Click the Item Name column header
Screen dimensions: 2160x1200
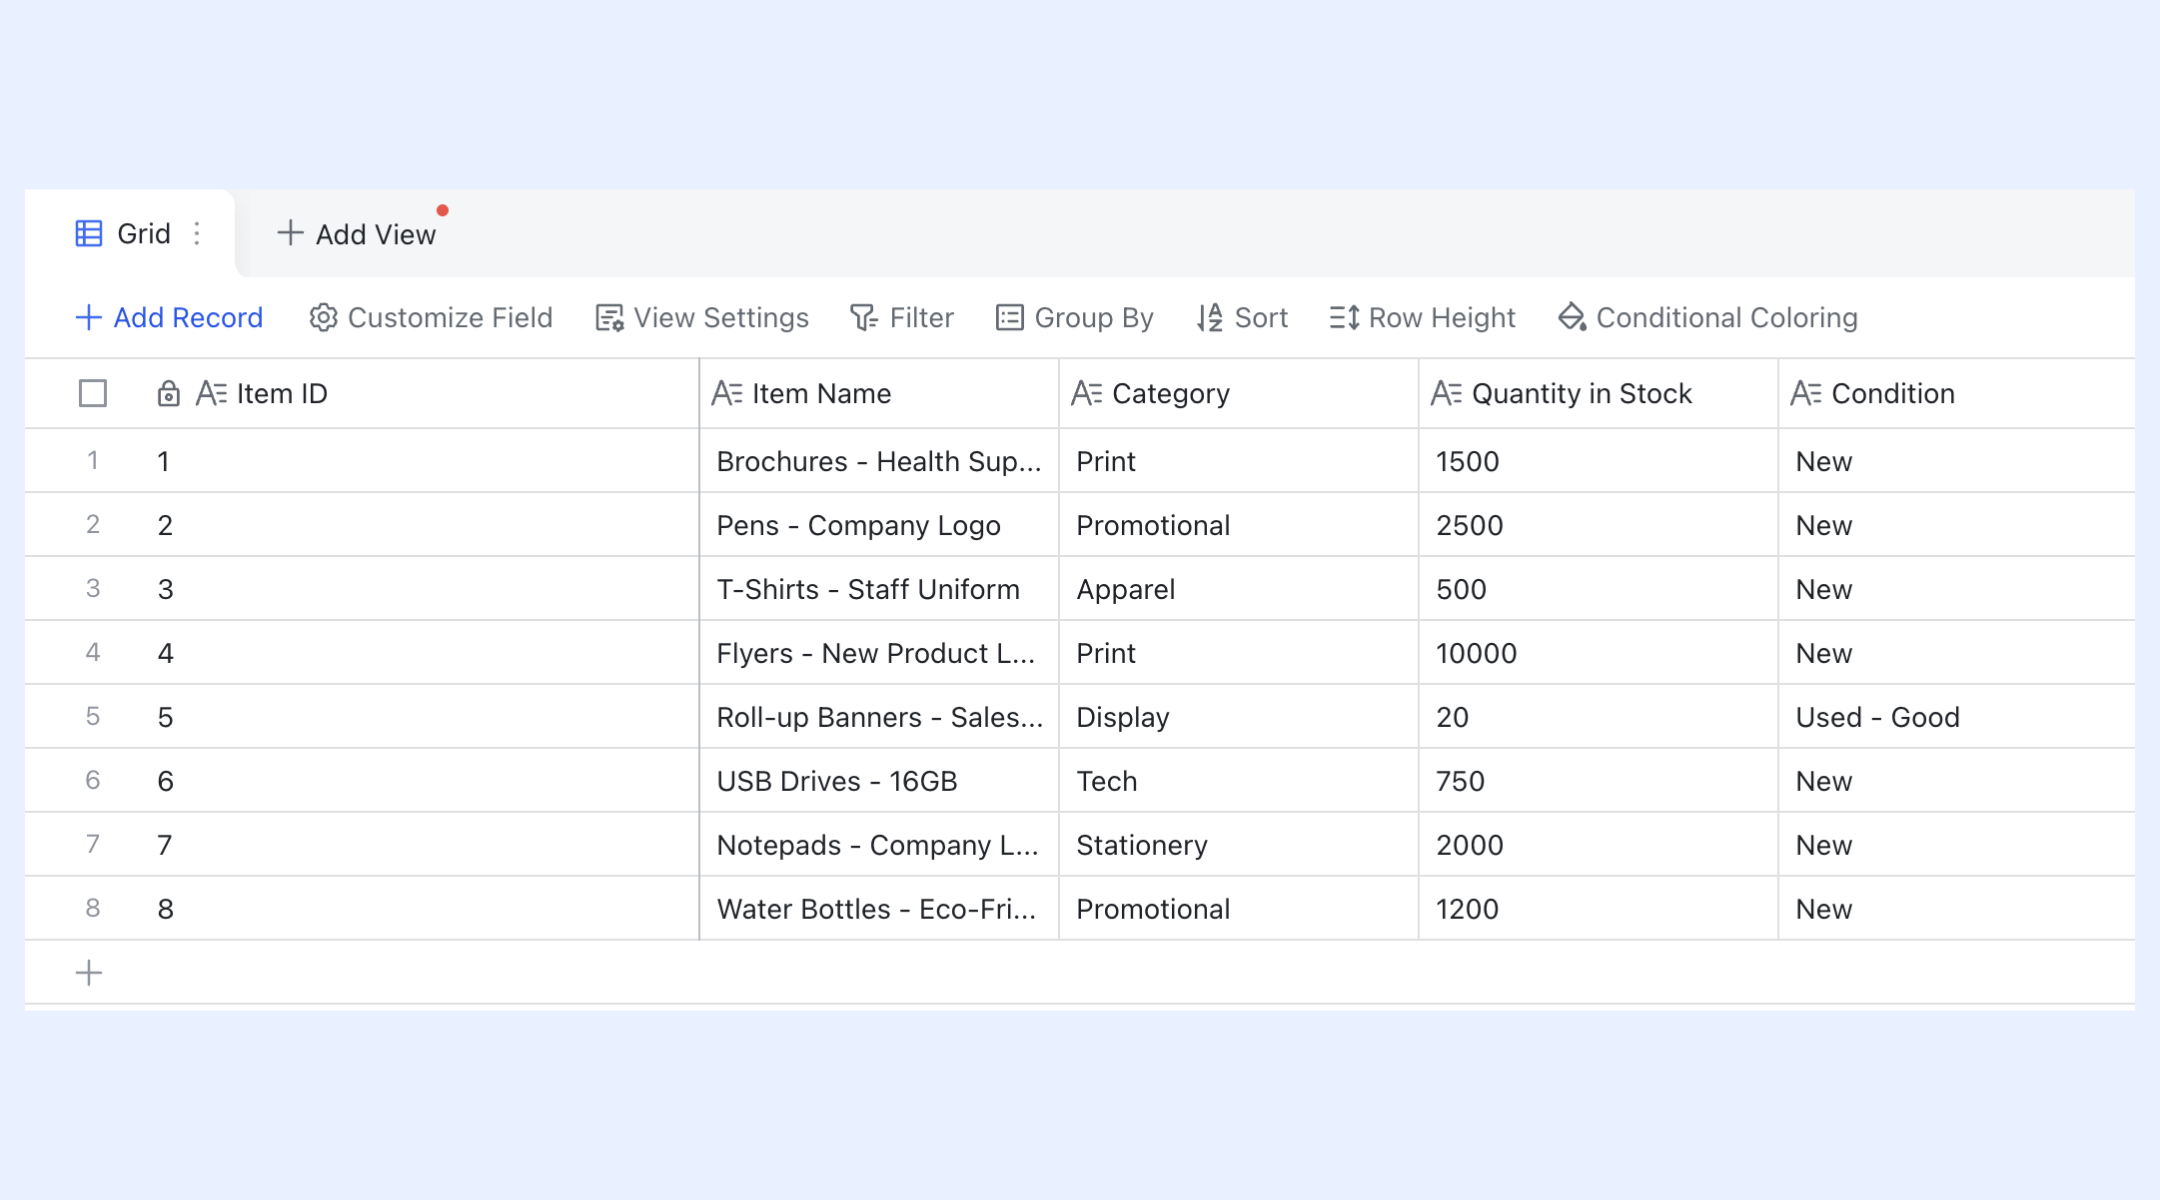tap(879, 394)
